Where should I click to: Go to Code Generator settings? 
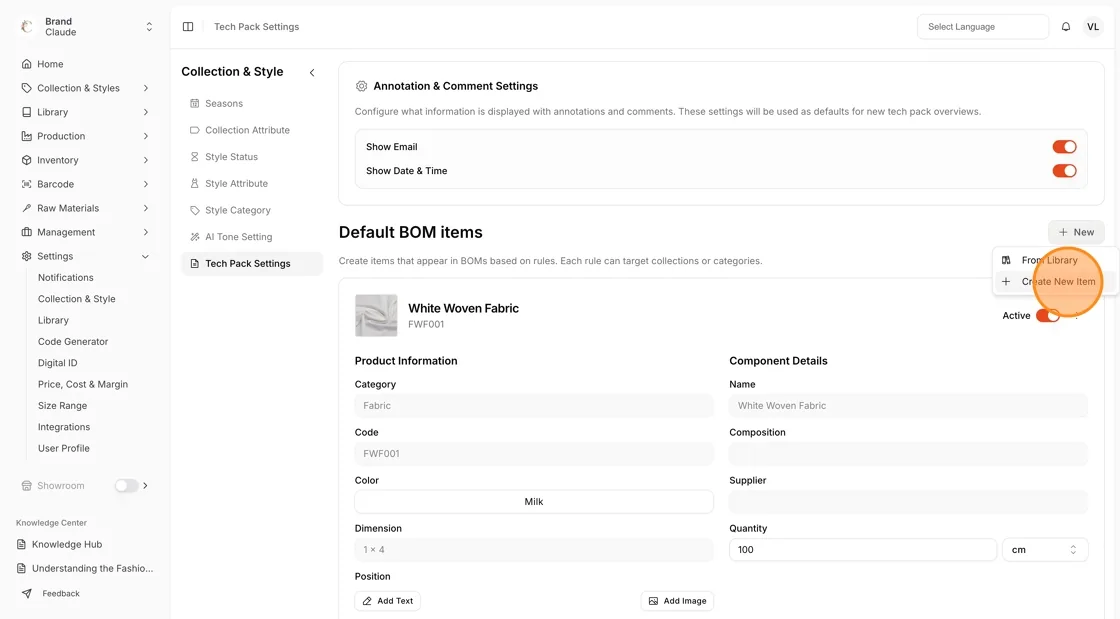coord(73,342)
